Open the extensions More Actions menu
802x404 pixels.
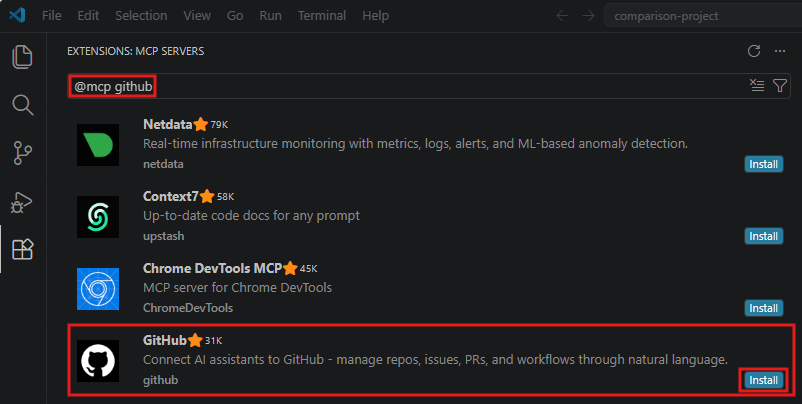click(779, 51)
